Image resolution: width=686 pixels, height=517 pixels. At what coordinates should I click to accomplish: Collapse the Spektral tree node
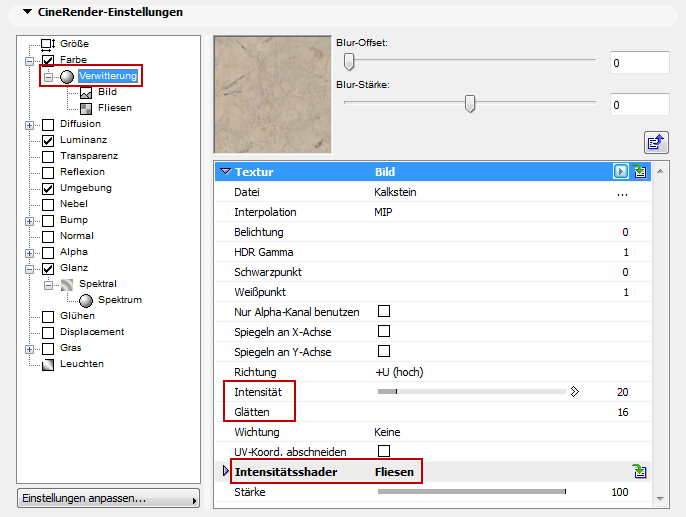pos(48,286)
